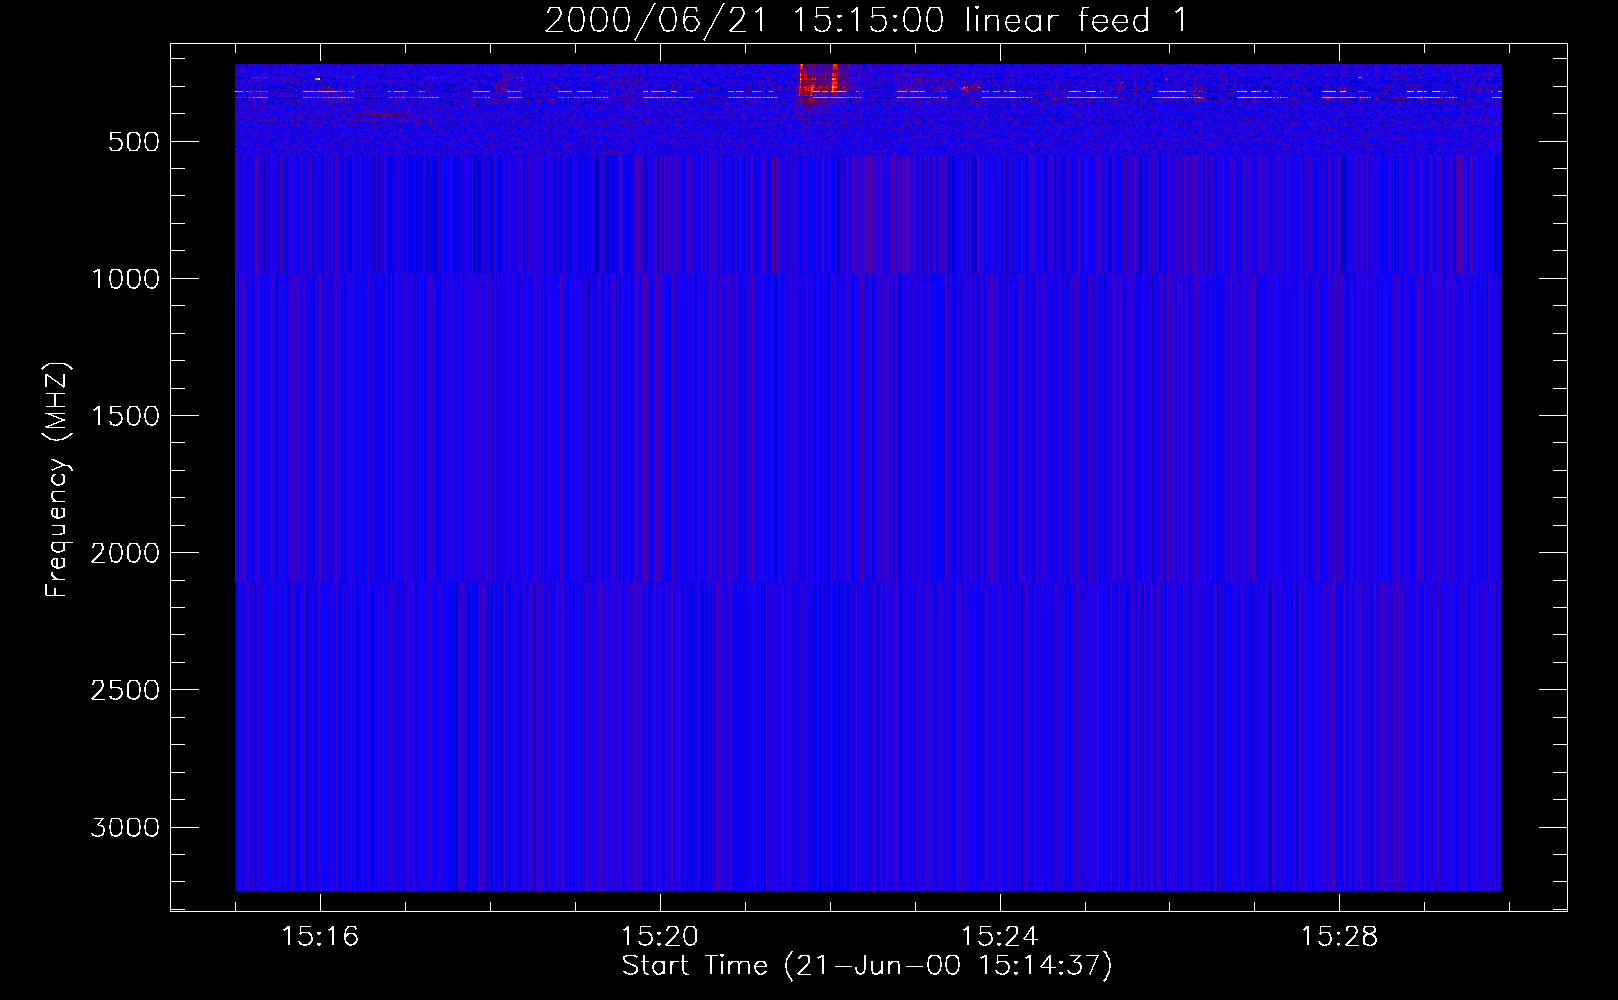The image size is (1618, 1000).
Task: Click the '15:20' time axis label
Action: [x=660, y=937]
